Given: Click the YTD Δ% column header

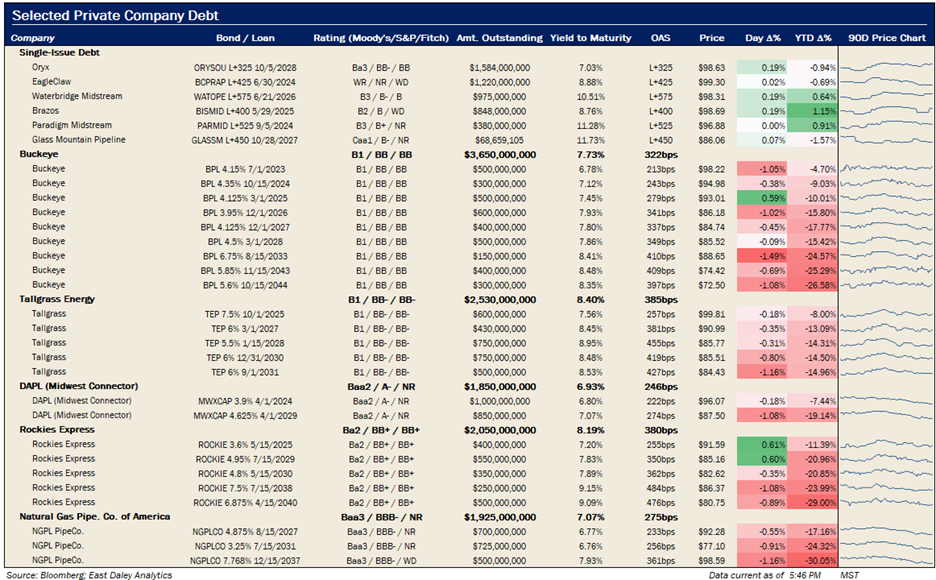Looking at the screenshot, I should (x=813, y=38).
